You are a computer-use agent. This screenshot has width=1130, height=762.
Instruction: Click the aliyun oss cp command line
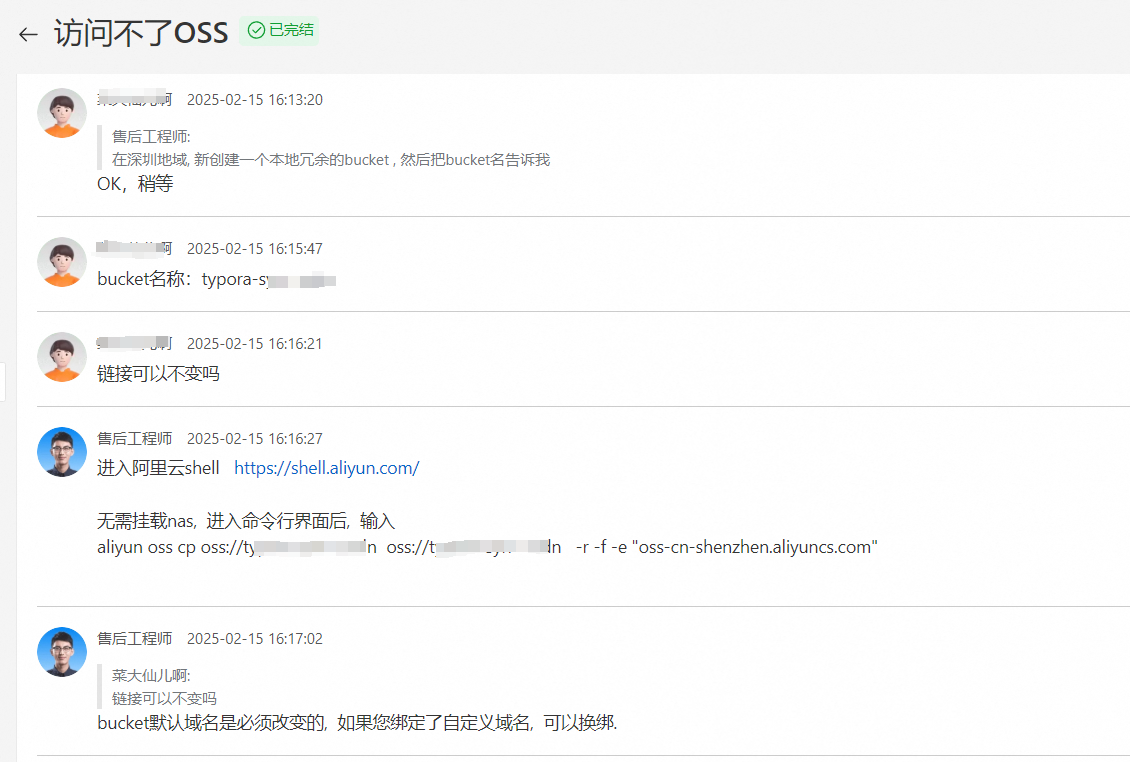pyautogui.click(x=487, y=547)
